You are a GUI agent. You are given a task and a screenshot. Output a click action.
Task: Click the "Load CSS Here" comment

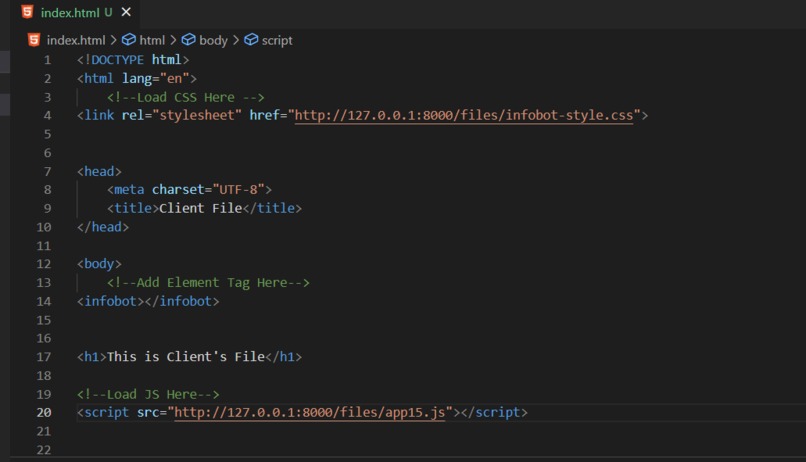tap(186, 97)
